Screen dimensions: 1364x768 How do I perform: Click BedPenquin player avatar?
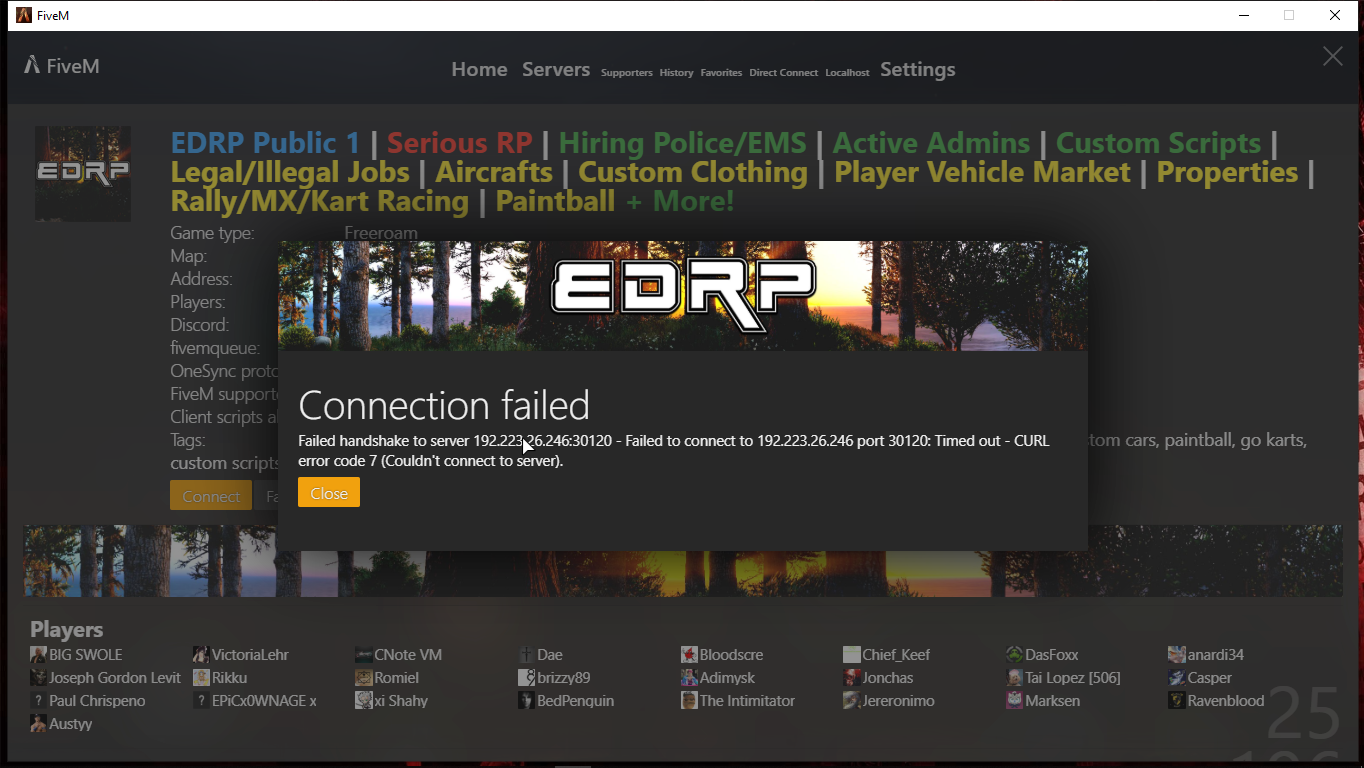[x=526, y=701]
